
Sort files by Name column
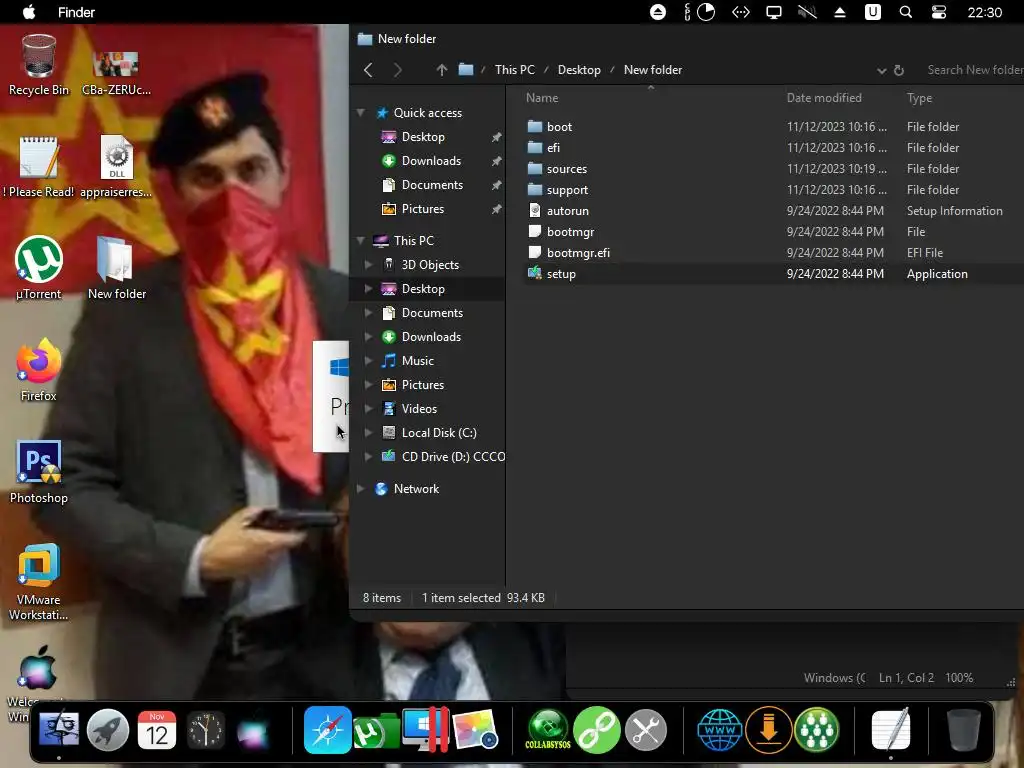click(x=542, y=98)
